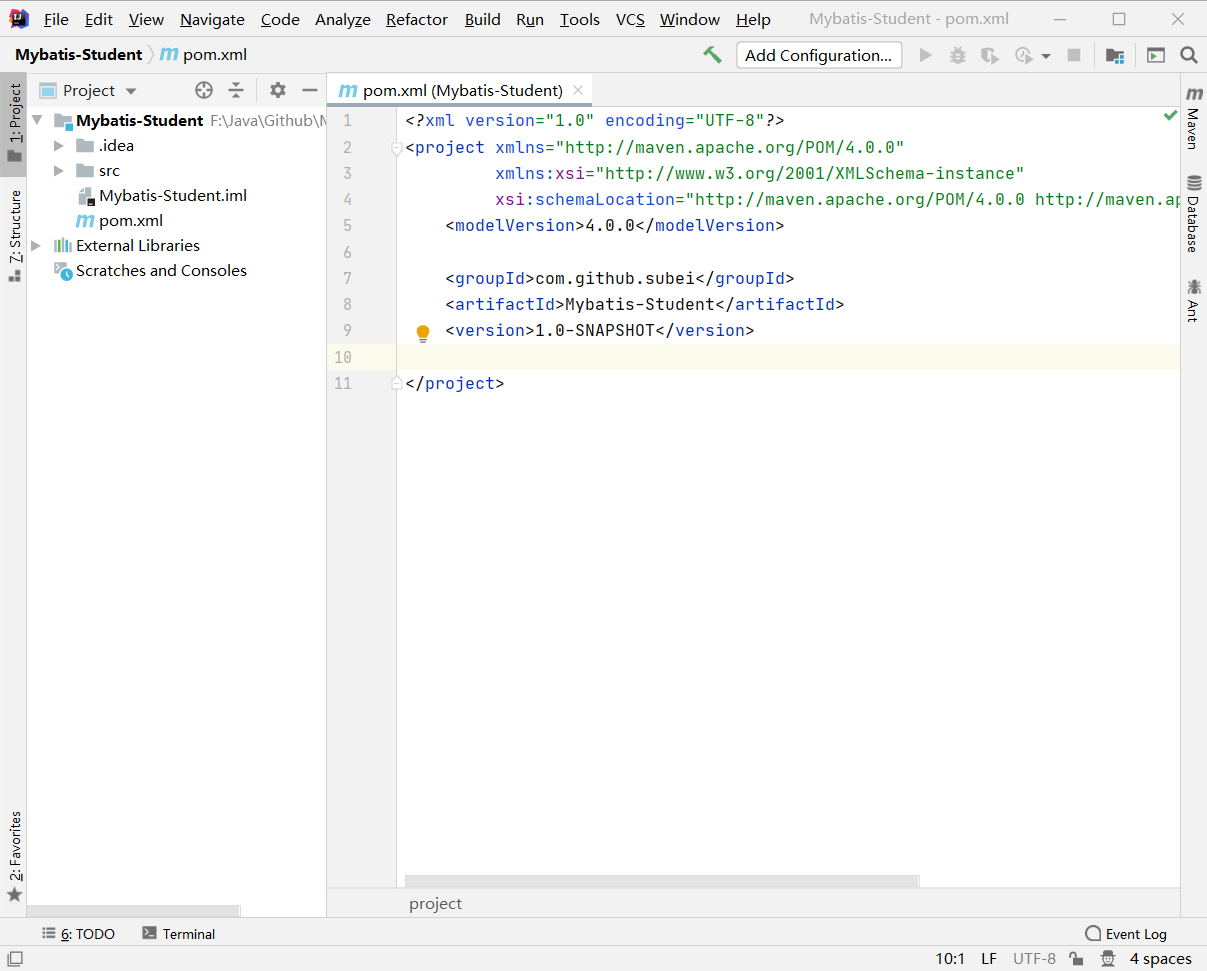Click the editor horizontal scrollbar
Image resolution: width=1207 pixels, height=971 pixels.
661,881
